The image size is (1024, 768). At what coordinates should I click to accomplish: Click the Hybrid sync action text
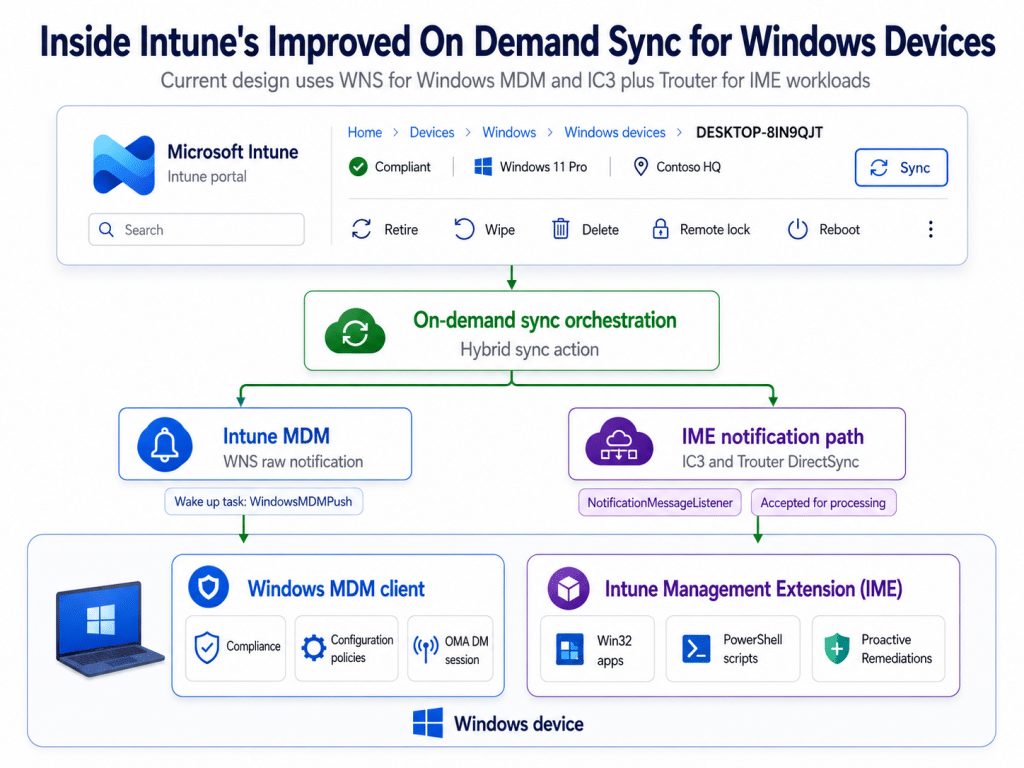pyautogui.click(x=529, y=349)
